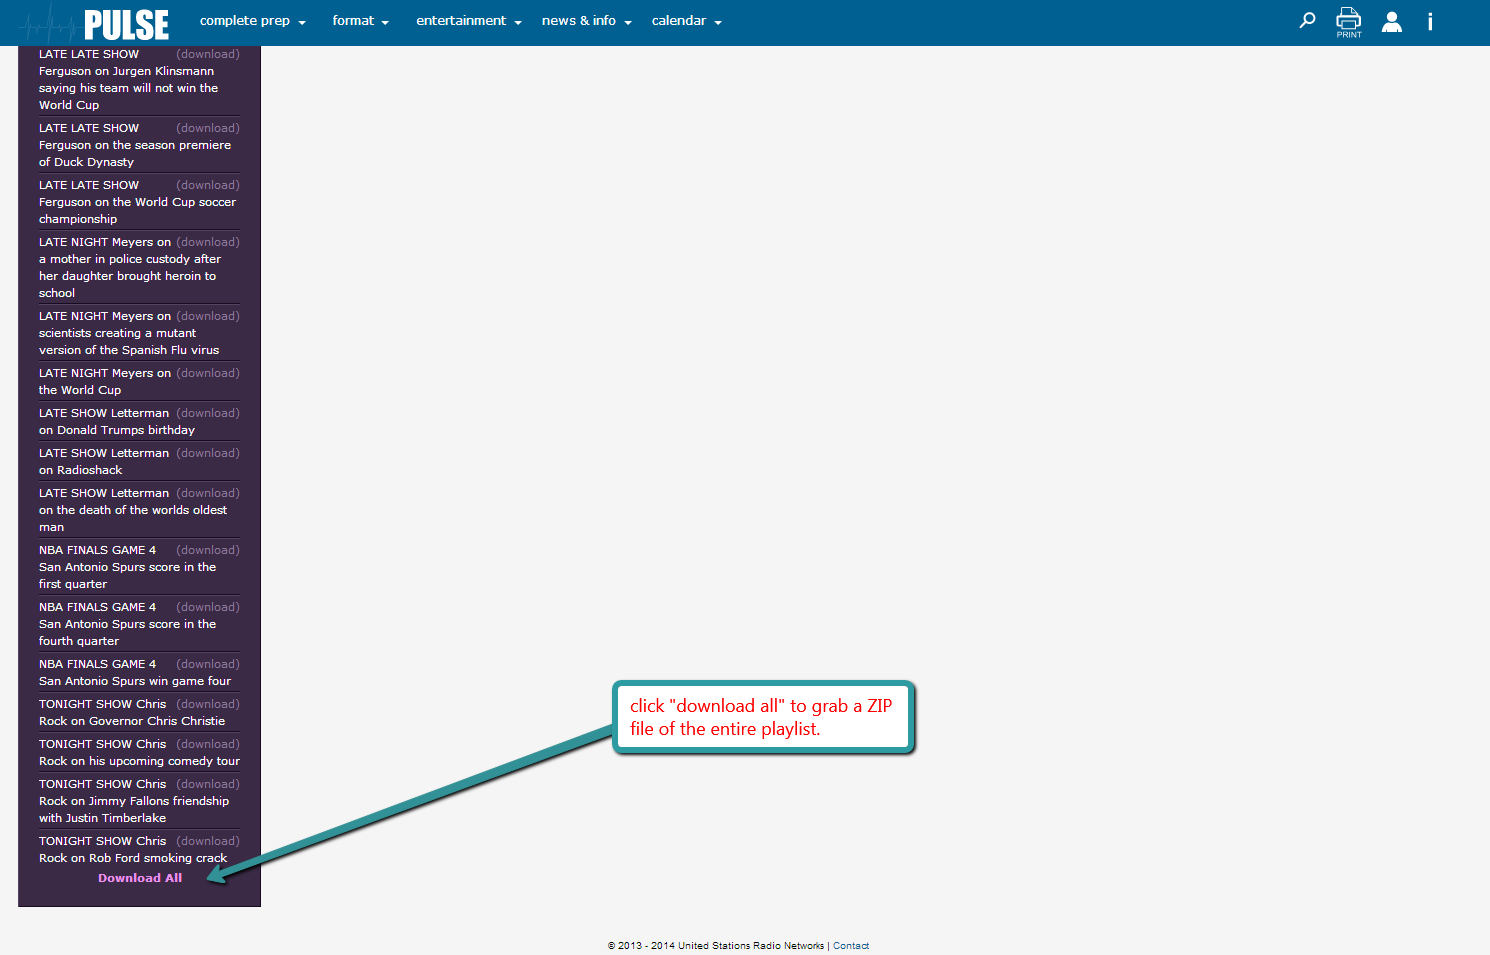Download Letterman Donald Trumps birthday clip
Image resolution: width=1490 pixels, height=955 pixels.
pos(208,413)
